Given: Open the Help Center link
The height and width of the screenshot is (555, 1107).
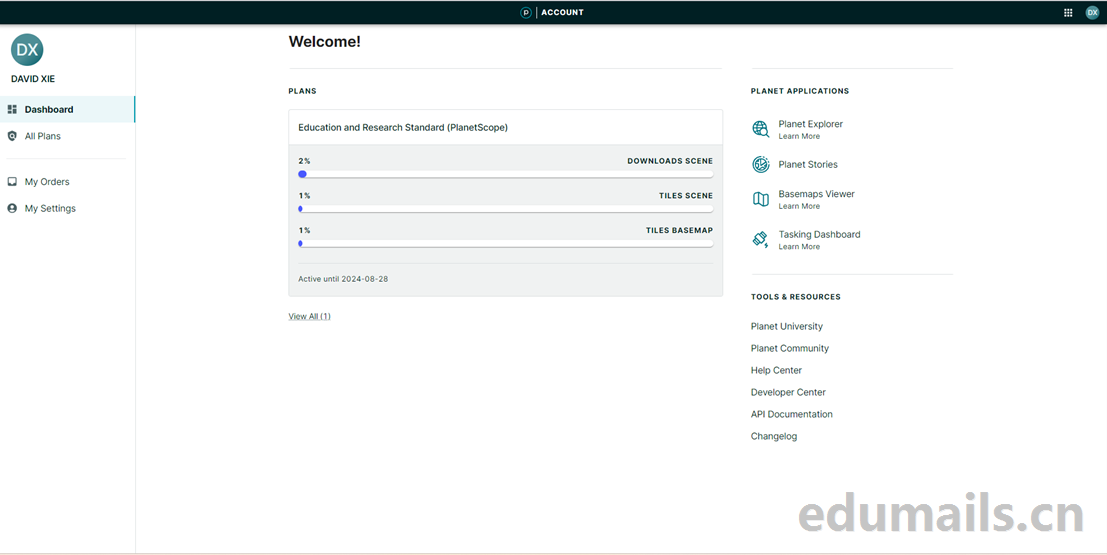Looking at the screenshot, I should point(776,371).
